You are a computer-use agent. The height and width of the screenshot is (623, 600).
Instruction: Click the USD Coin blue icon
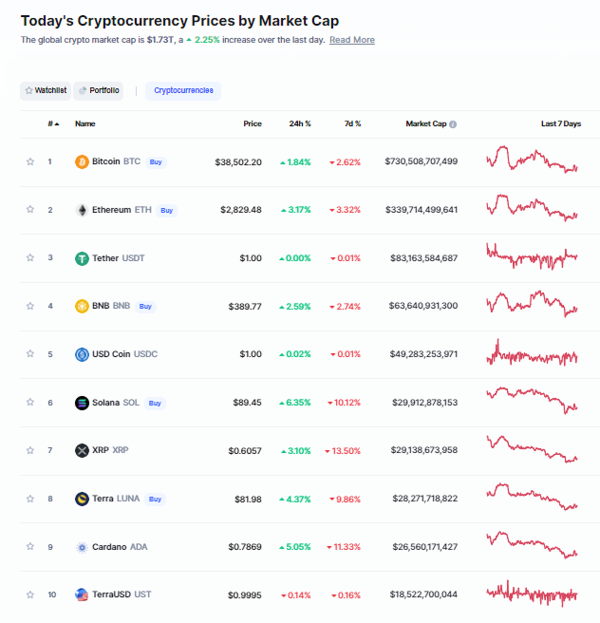82,354
